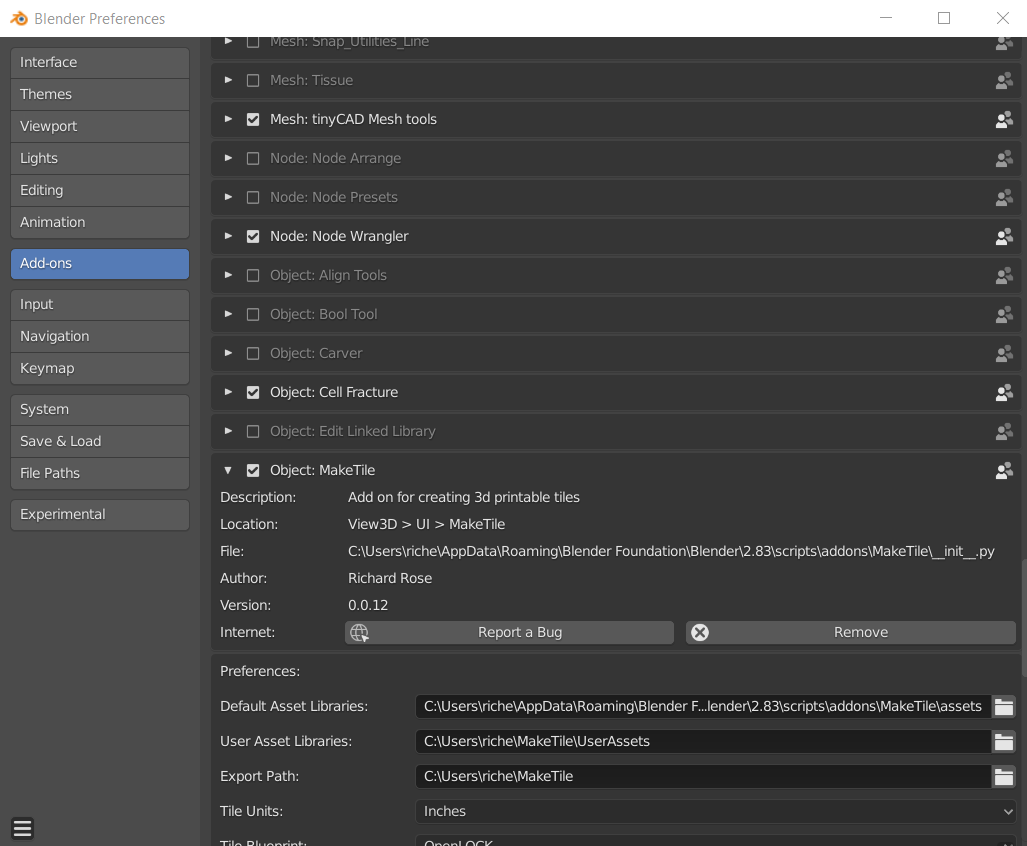This screenshot has width=1027, height=846.
Task: Expand Object: Cell Fracture details
Action: (x=228, y=392)
